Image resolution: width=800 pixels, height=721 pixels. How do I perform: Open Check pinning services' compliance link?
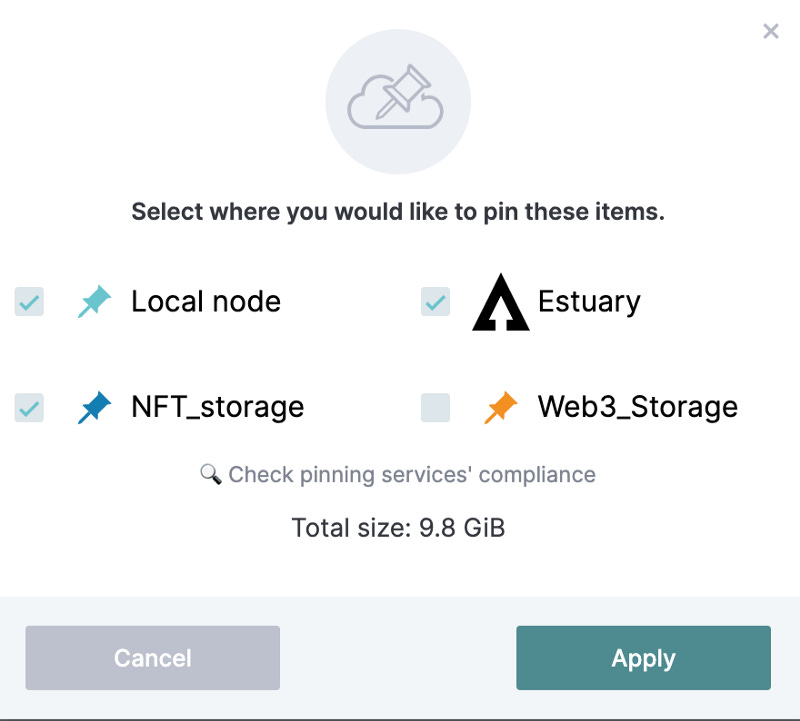click(411, 474)
